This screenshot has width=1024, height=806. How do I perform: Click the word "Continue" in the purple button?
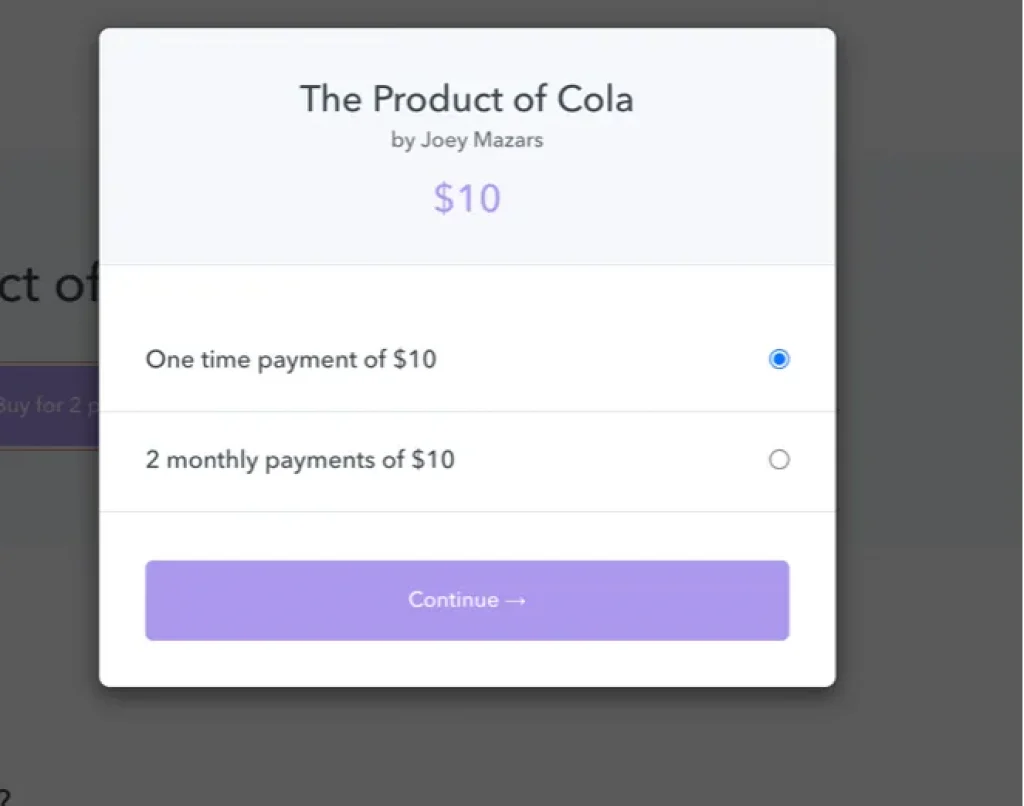point(453,600)
